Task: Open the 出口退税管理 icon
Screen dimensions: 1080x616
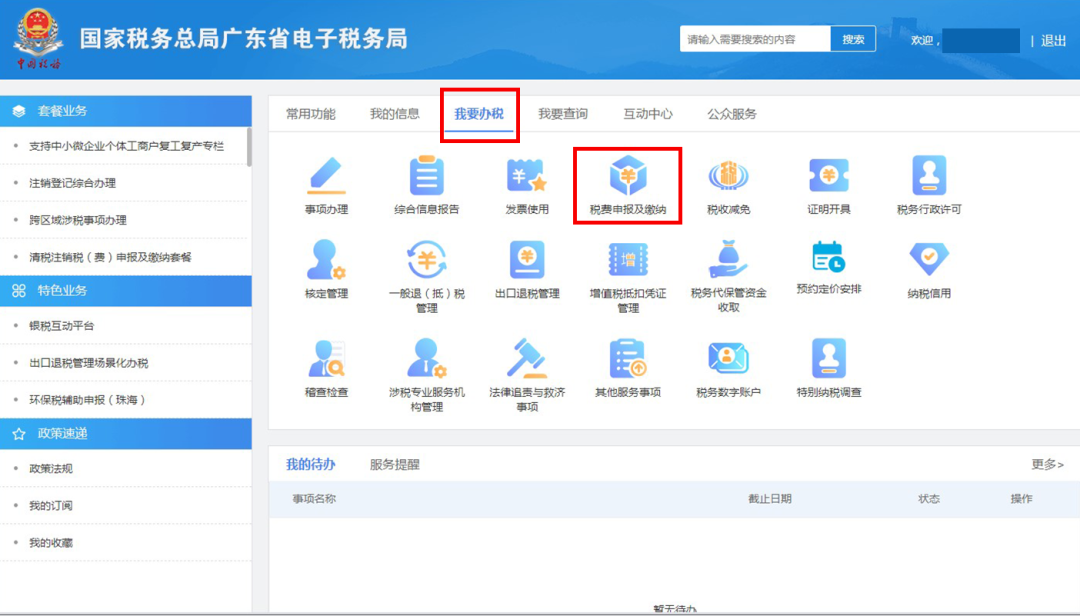Action: [527, 260]
